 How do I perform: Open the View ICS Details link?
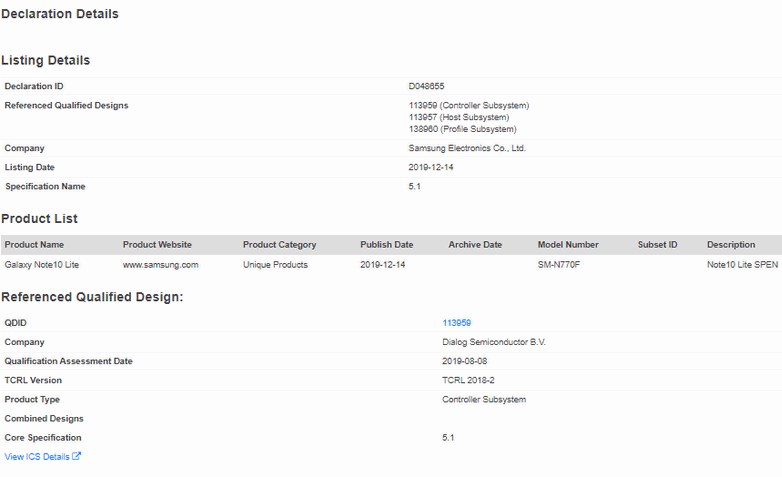37,457
